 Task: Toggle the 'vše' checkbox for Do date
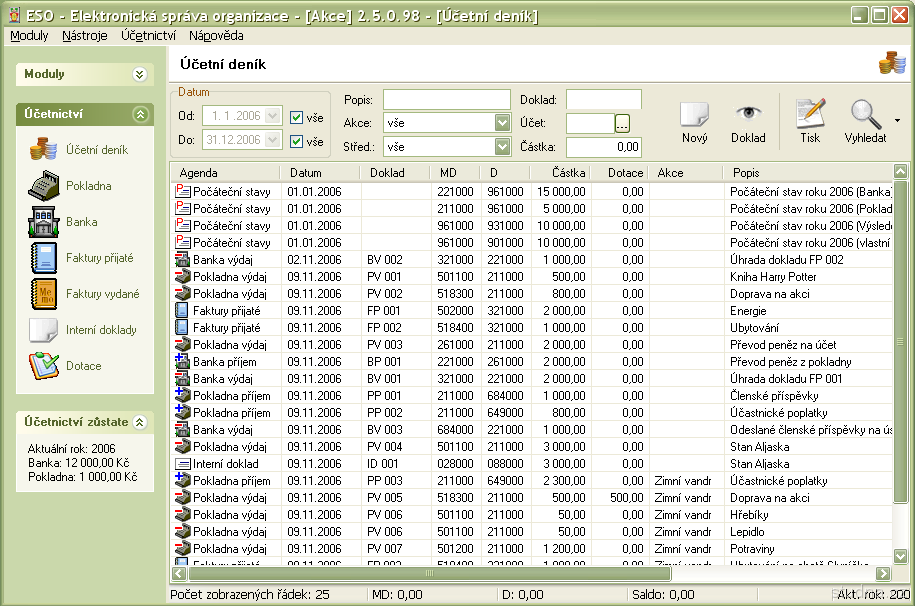[x=297, y=142]
